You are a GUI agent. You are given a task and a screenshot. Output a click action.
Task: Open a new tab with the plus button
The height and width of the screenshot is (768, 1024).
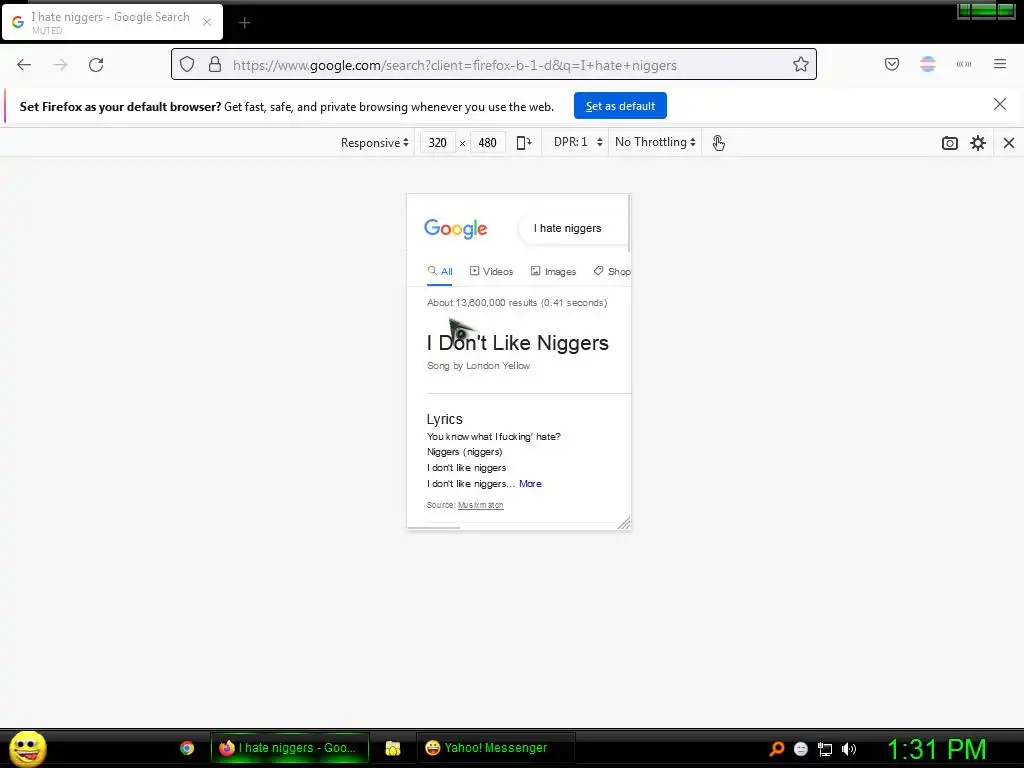tap(244, 23)
